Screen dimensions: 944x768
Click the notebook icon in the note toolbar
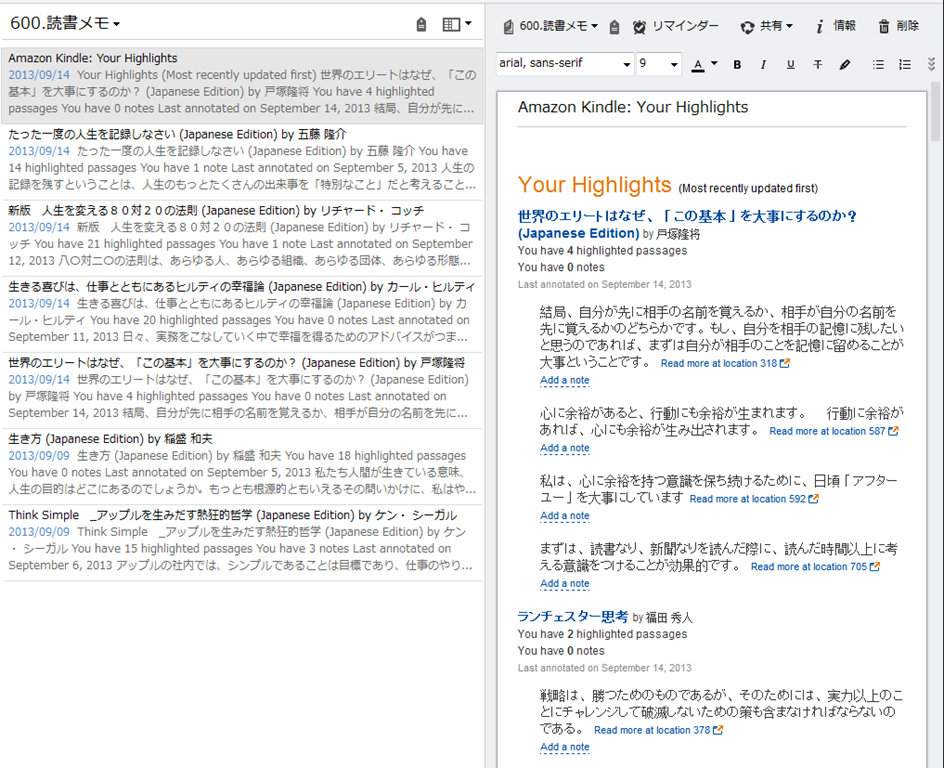(508, 26)
